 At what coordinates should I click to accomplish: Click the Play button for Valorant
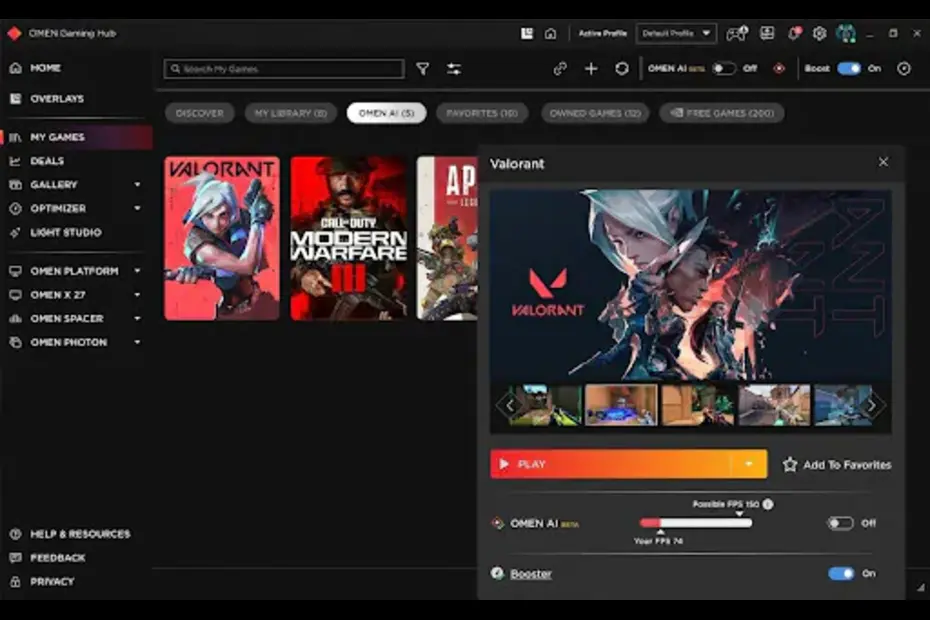point(611,464)
